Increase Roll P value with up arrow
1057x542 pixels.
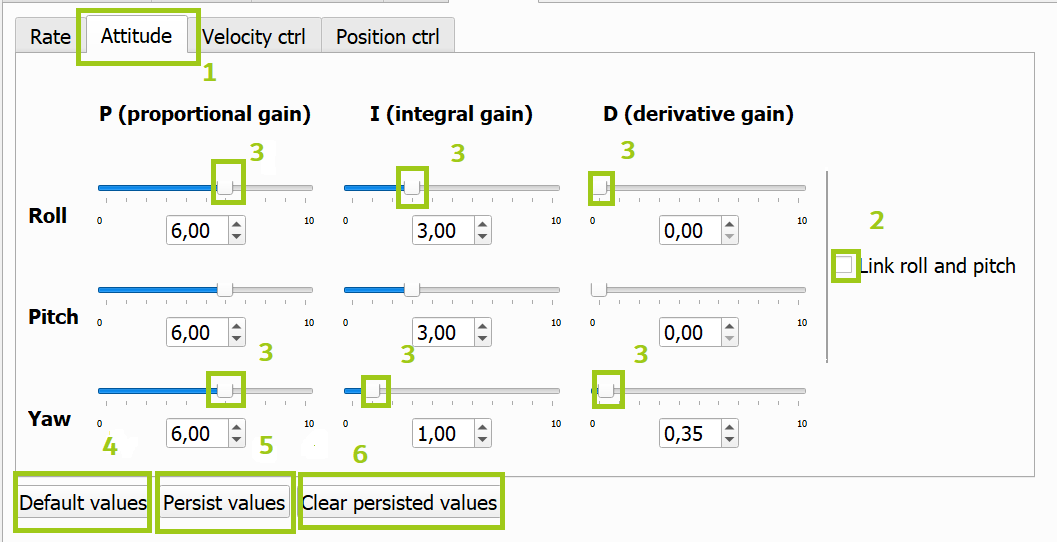(236, 225)
